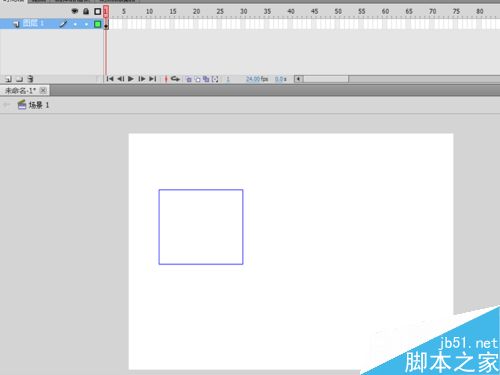This screenshot has height=375, width=500.
Task: Delete layer using the trash icon
Action: (x=30, y=79)
